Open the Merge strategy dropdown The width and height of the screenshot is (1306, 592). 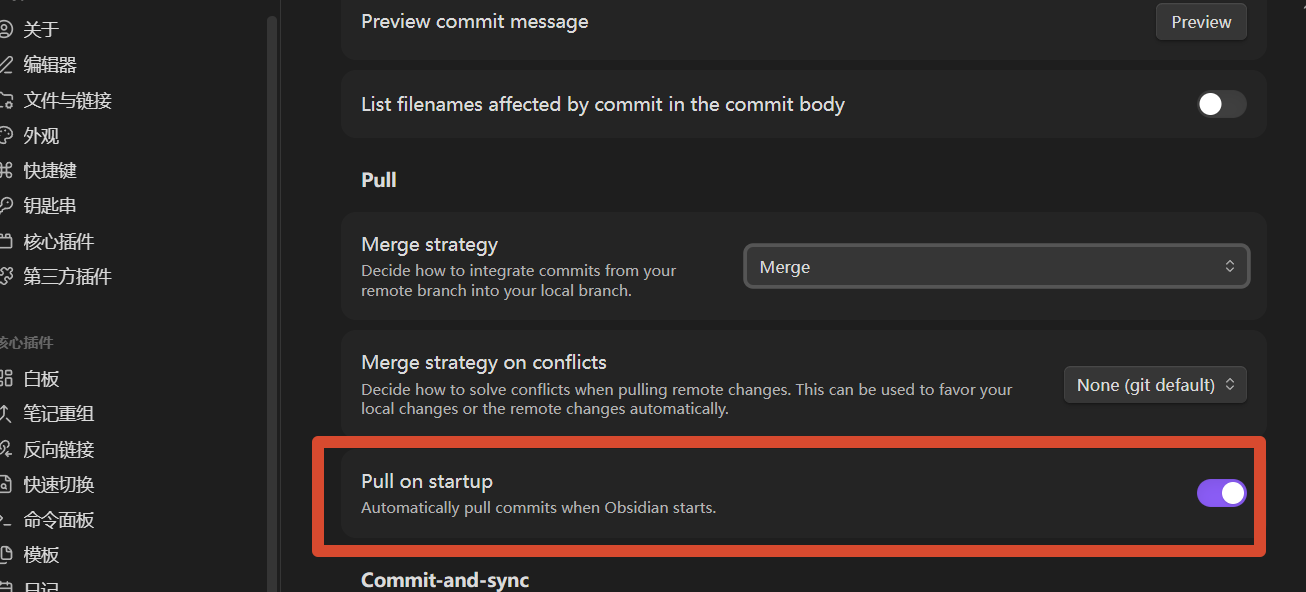point(997,267)
